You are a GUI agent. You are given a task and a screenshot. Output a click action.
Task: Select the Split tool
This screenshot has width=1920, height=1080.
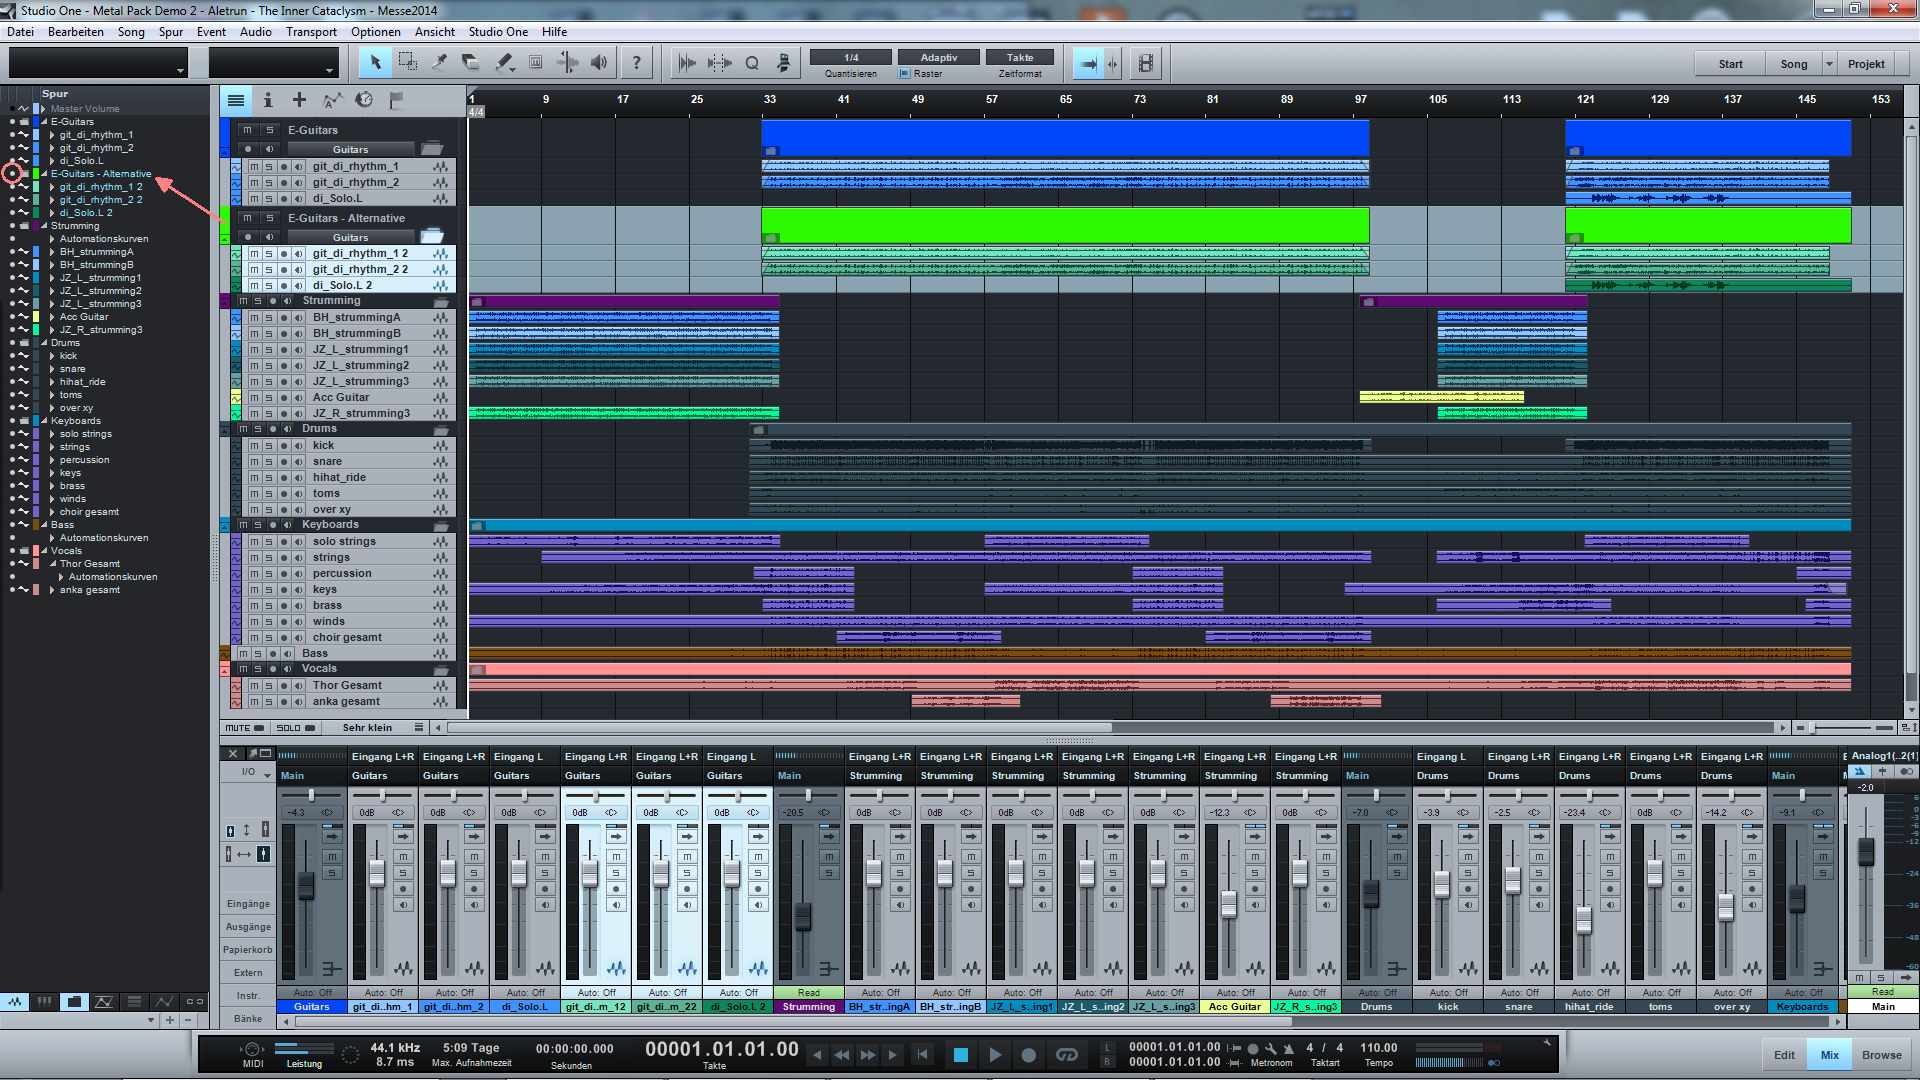pyautogui.click(x=439, y=63)
